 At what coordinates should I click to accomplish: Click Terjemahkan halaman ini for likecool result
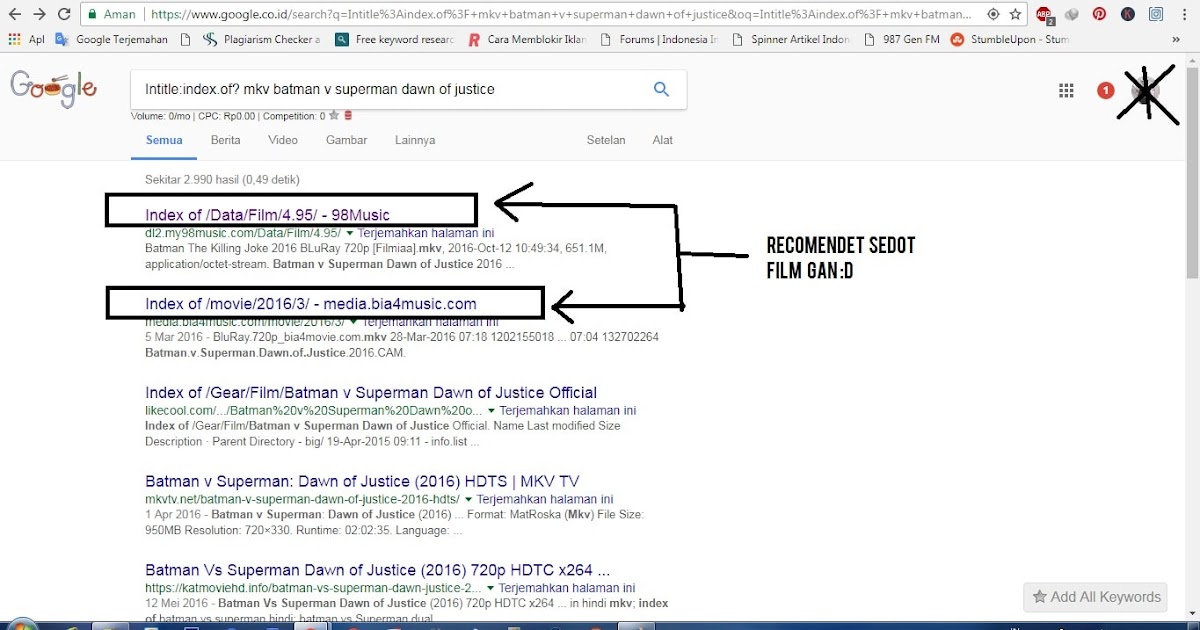point(568,410)
